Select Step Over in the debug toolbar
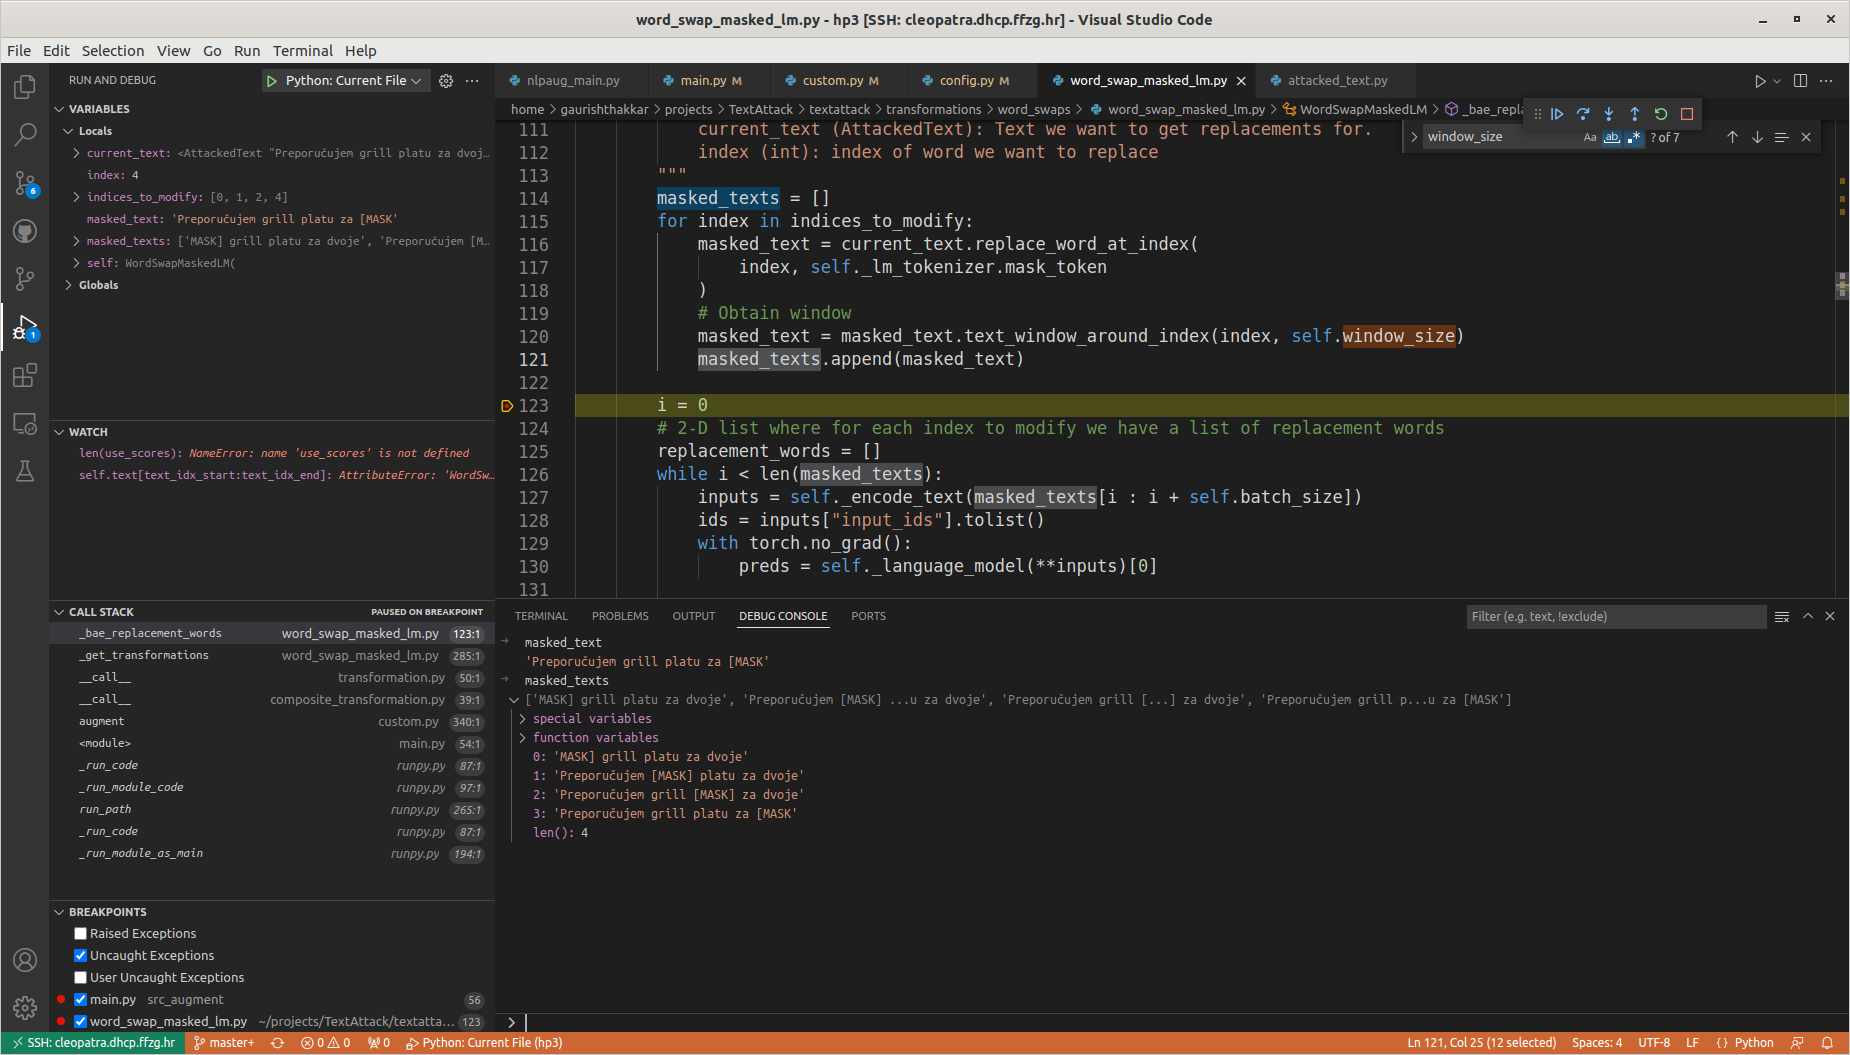 (1583, 113)
